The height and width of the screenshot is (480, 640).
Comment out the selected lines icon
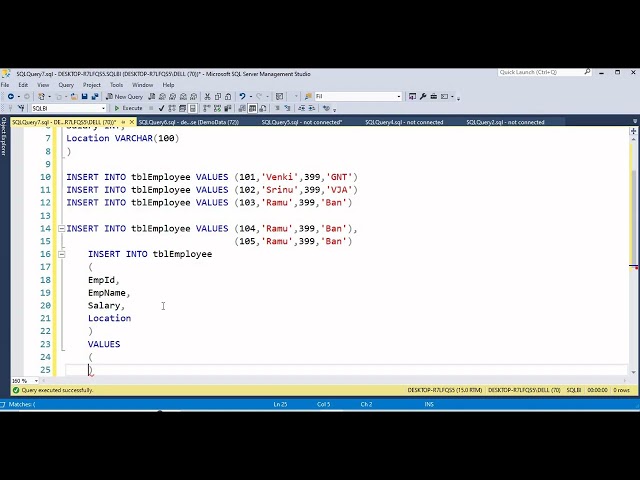coord(277,108)
